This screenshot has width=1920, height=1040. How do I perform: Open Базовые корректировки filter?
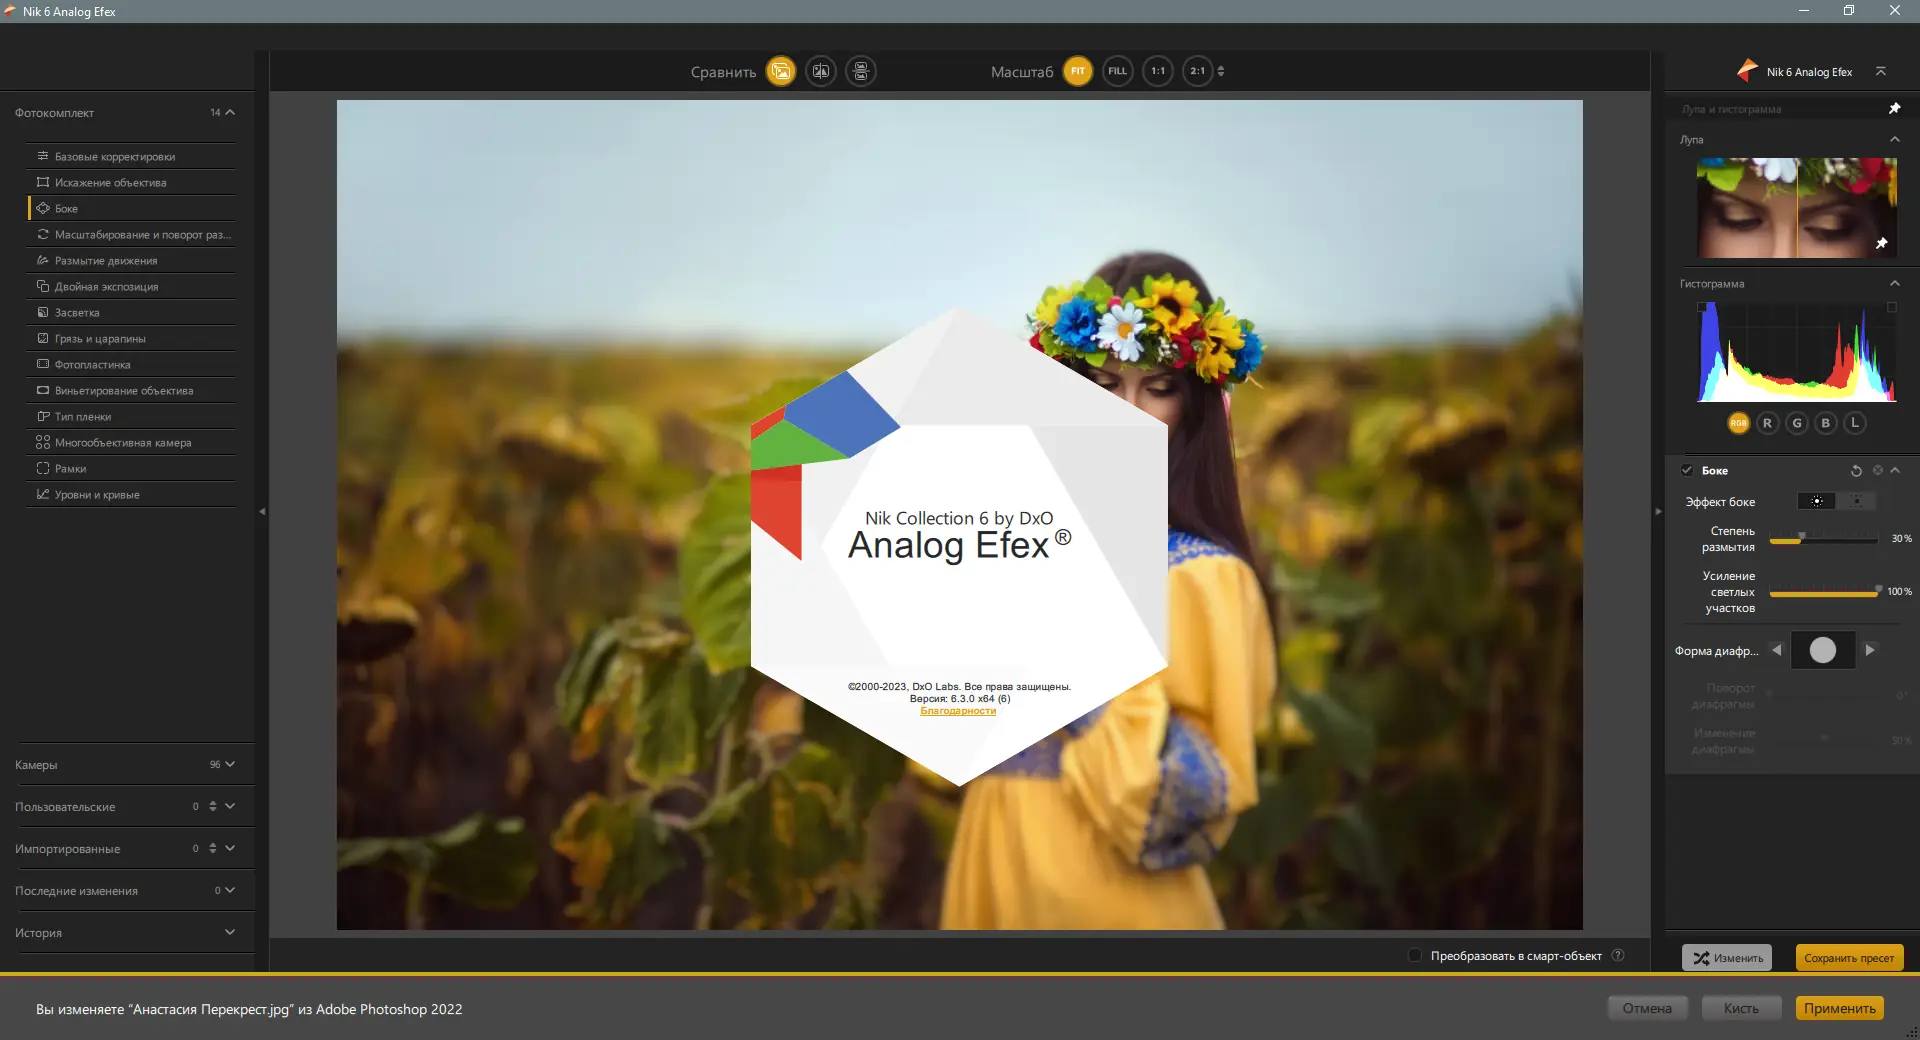point(131,156)
